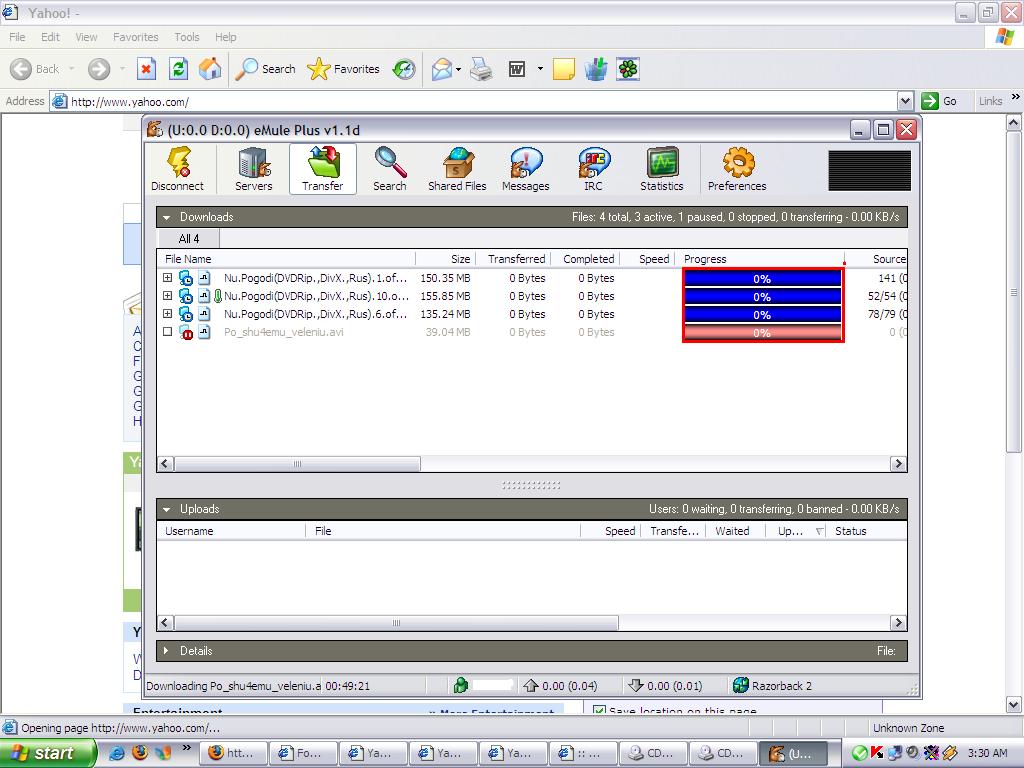Click progress bar of Nu.Pogodi 6.of file

click(762, 315)
